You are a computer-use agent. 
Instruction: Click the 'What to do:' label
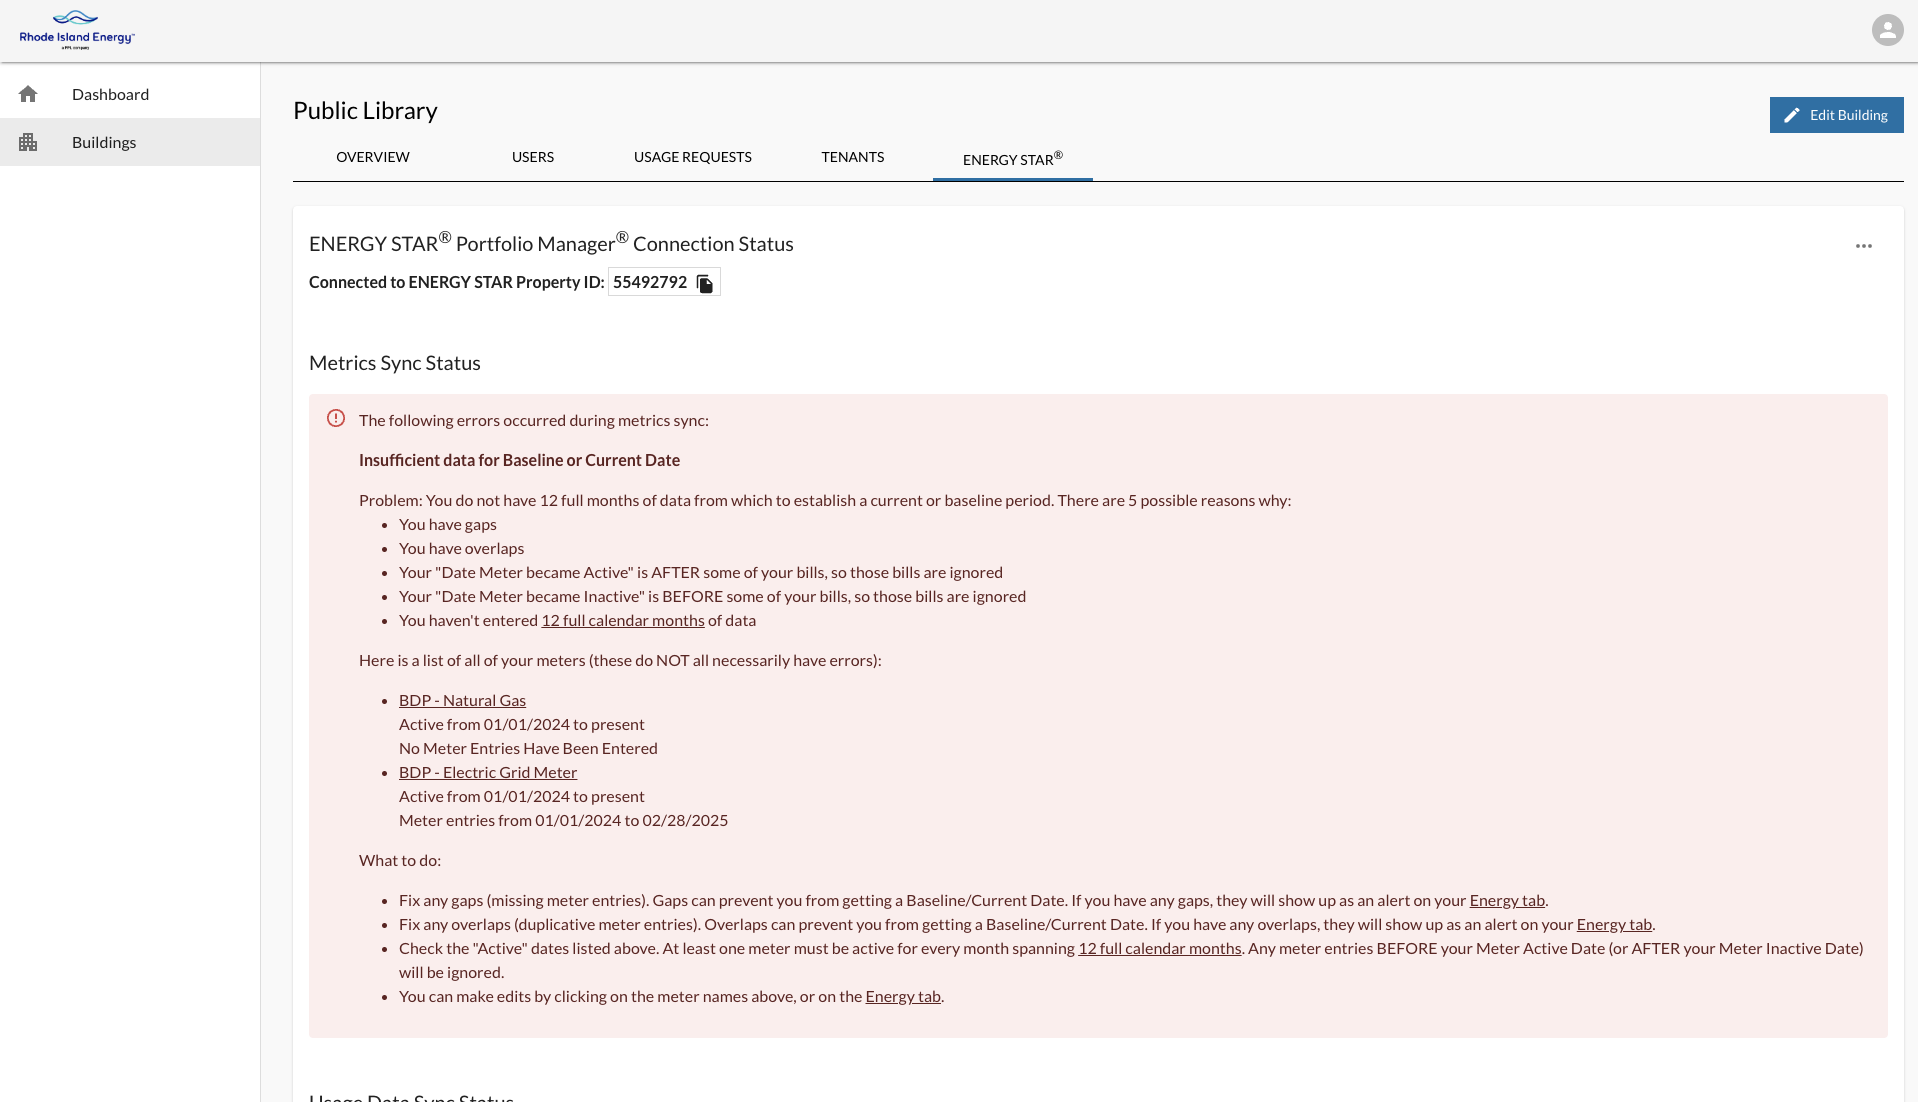[400, 861]
